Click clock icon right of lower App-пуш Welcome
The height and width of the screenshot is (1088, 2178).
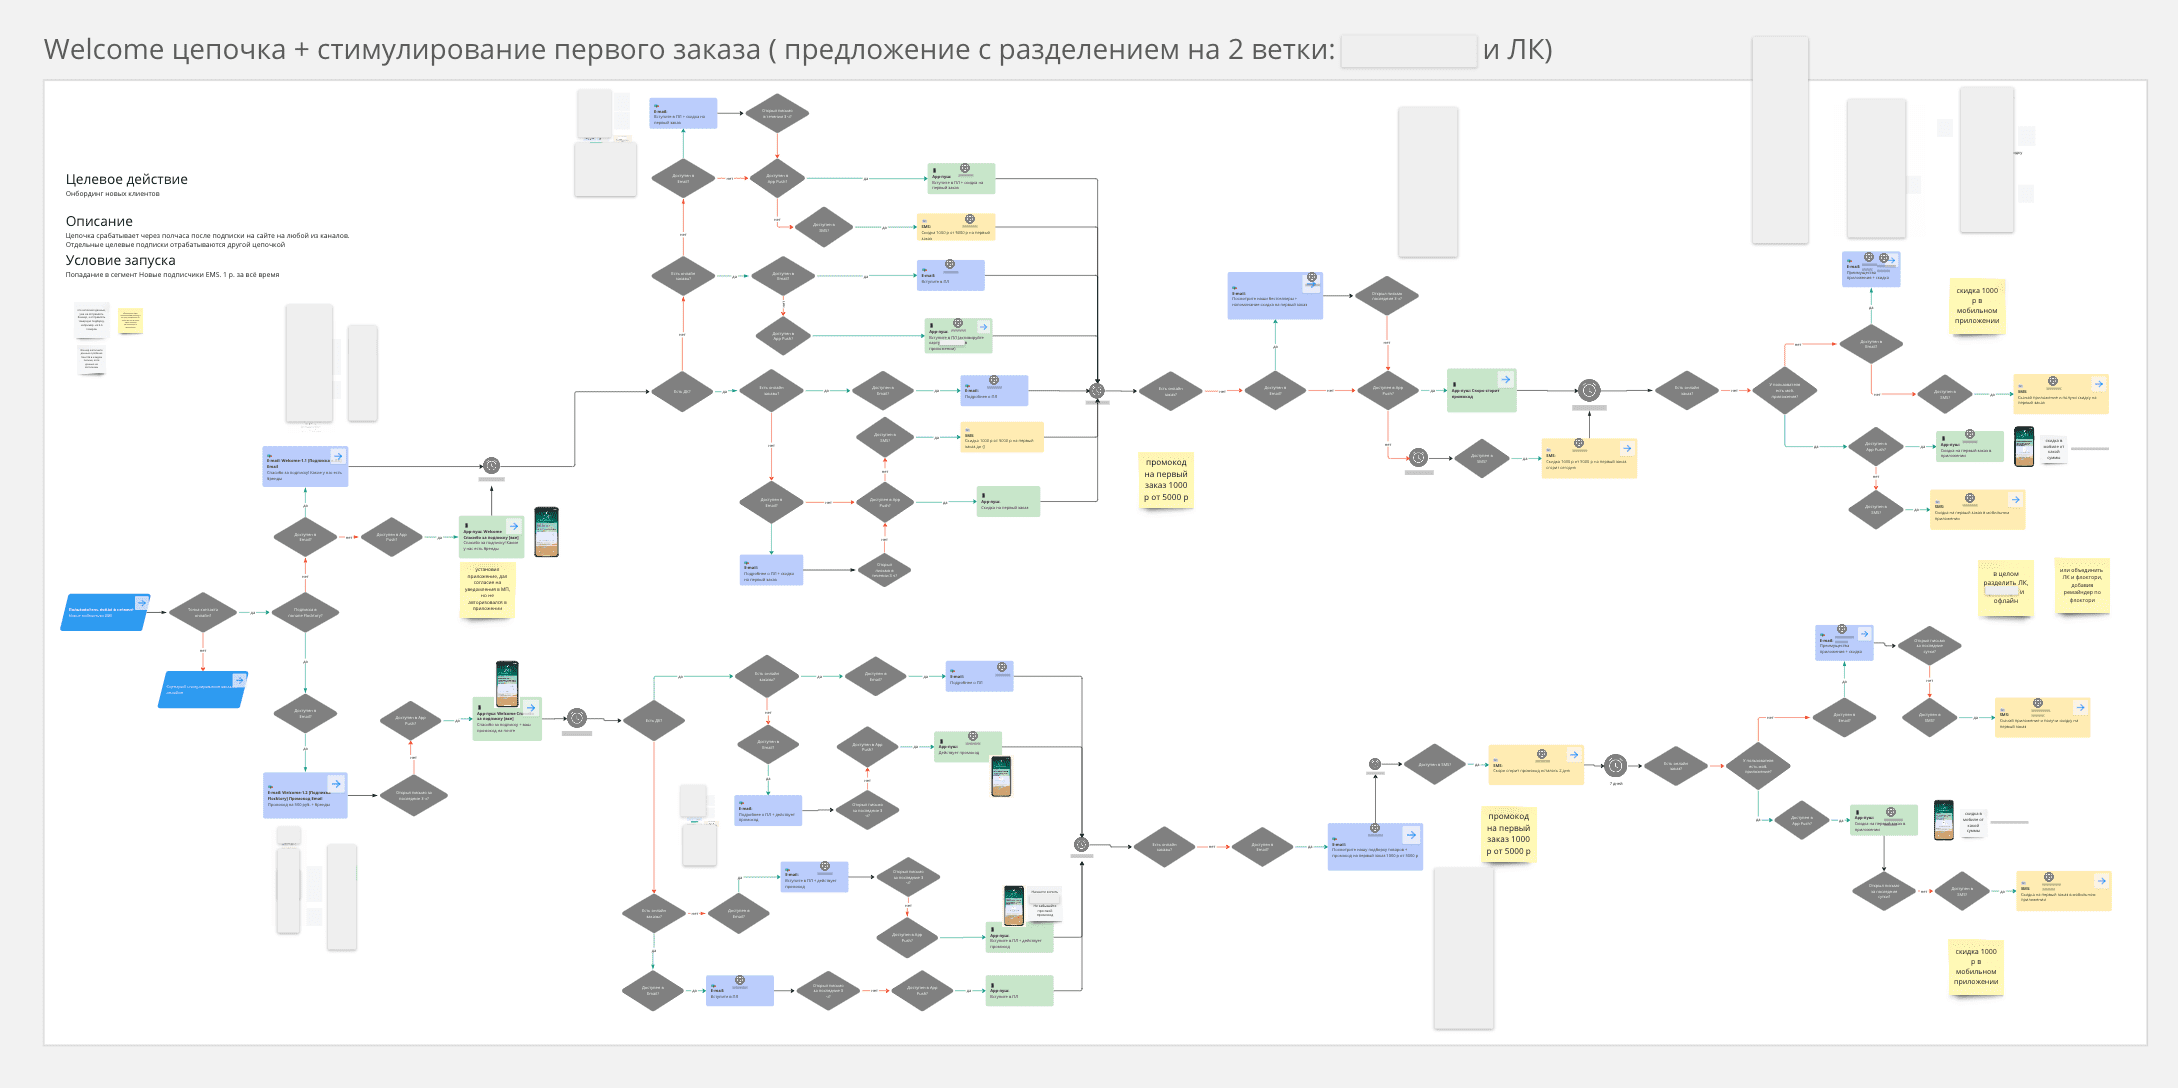(577, 718)
